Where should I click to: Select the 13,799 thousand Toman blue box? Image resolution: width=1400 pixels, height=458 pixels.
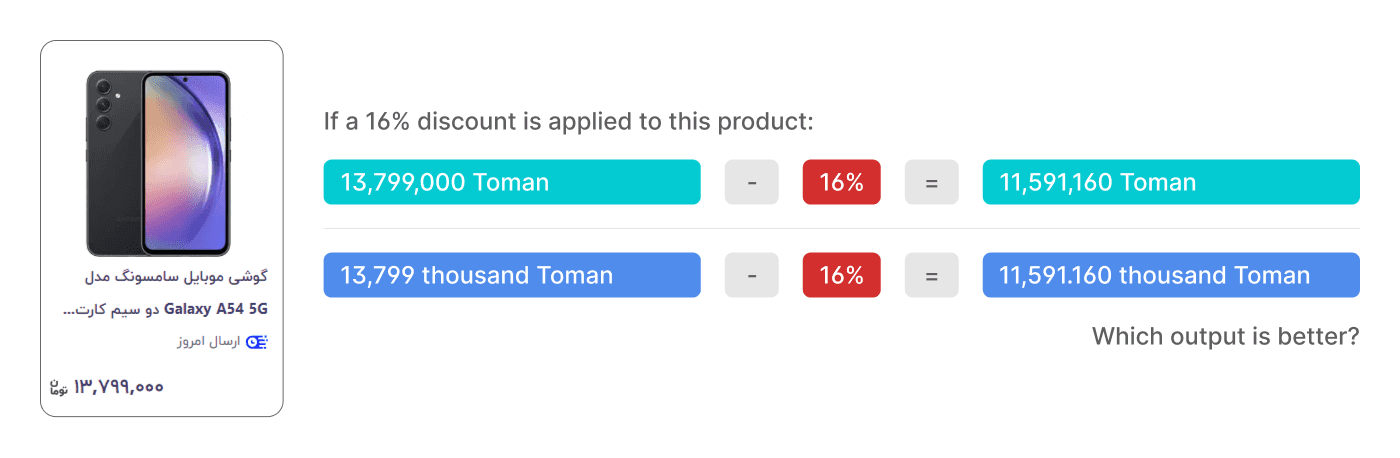coord(512,275)
